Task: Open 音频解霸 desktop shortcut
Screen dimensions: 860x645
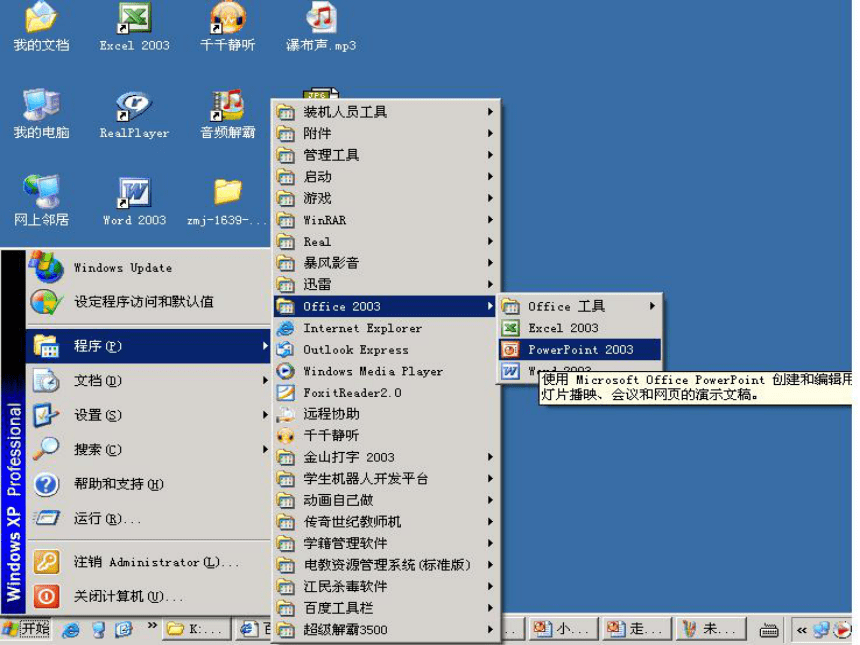Action: point(228,113)
